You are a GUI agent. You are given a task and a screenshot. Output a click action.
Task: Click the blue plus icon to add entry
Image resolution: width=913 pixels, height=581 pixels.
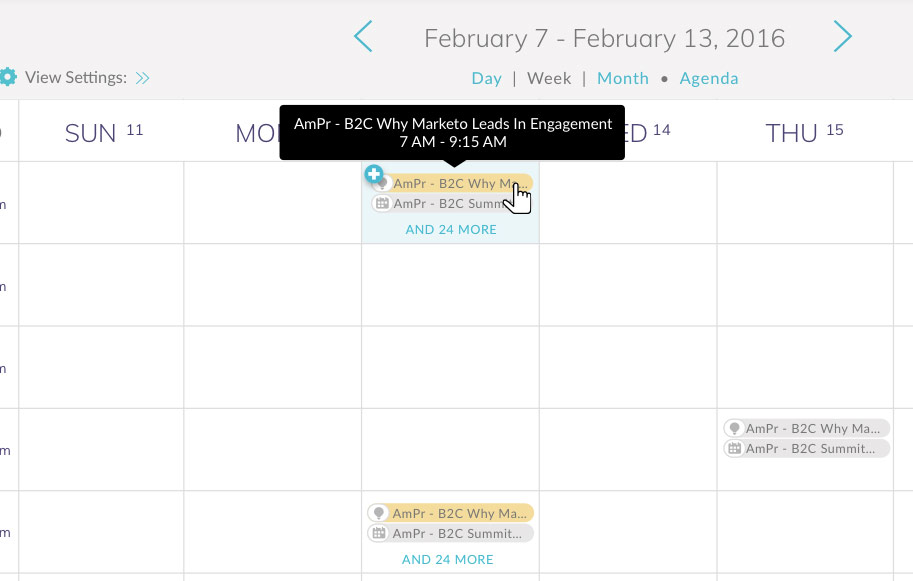point(374,175)
